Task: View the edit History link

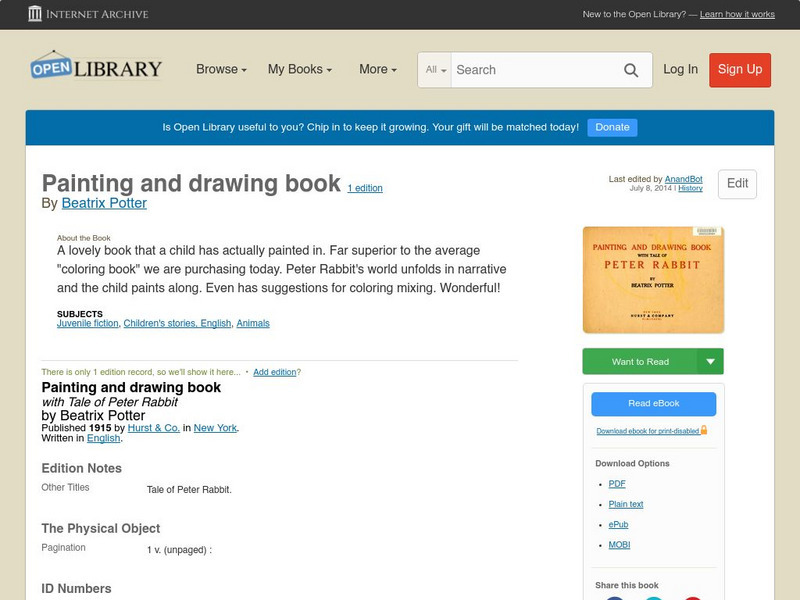Action: 689,187
